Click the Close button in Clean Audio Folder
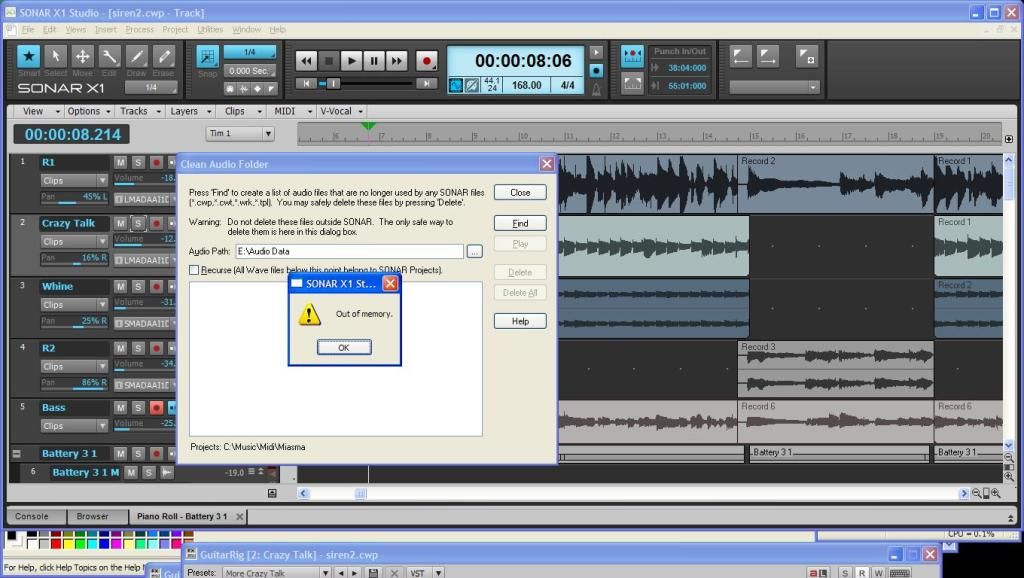1024x578 pixels. tap(520, 193)
